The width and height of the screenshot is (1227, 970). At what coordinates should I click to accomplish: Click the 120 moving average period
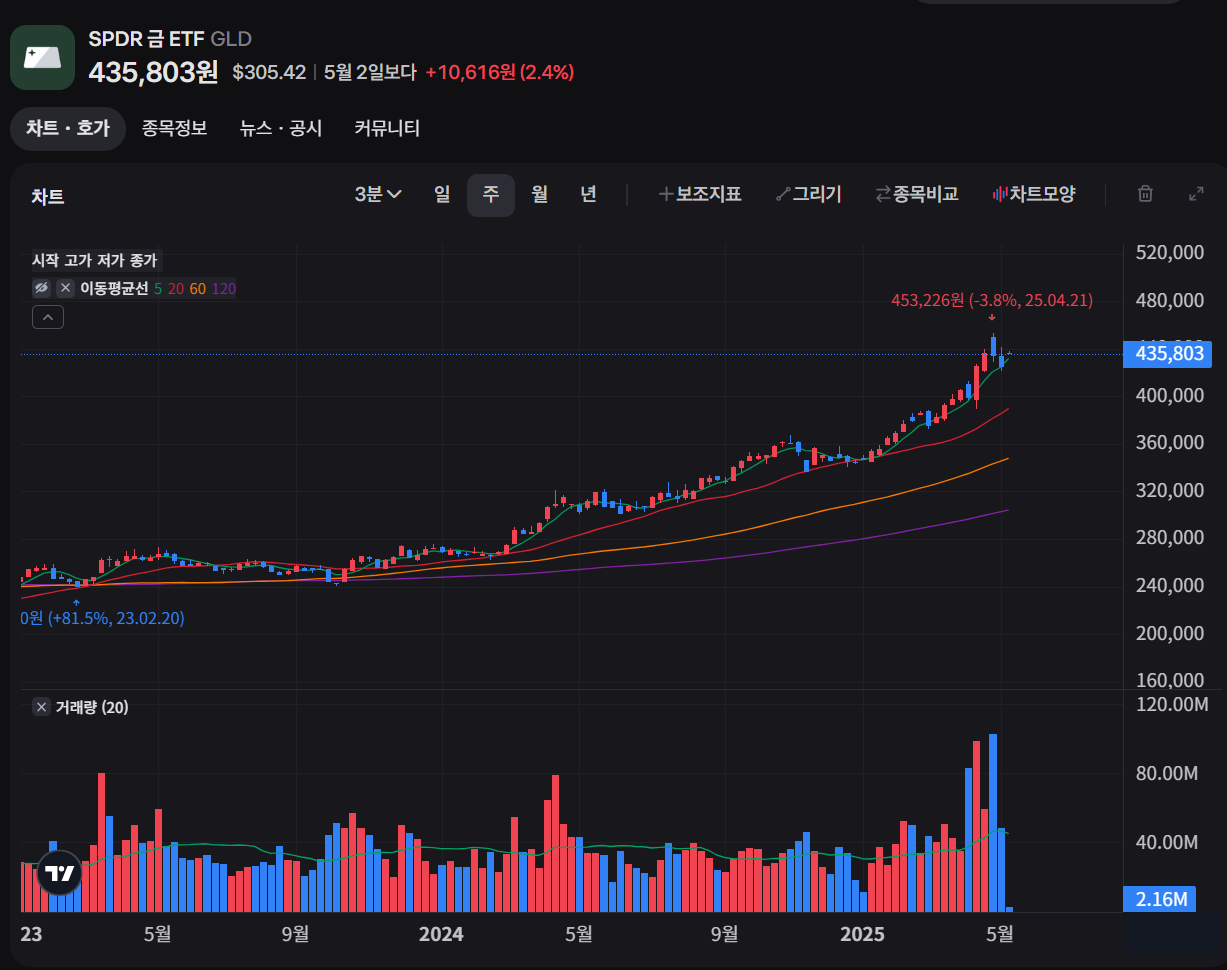coord(224,288)
